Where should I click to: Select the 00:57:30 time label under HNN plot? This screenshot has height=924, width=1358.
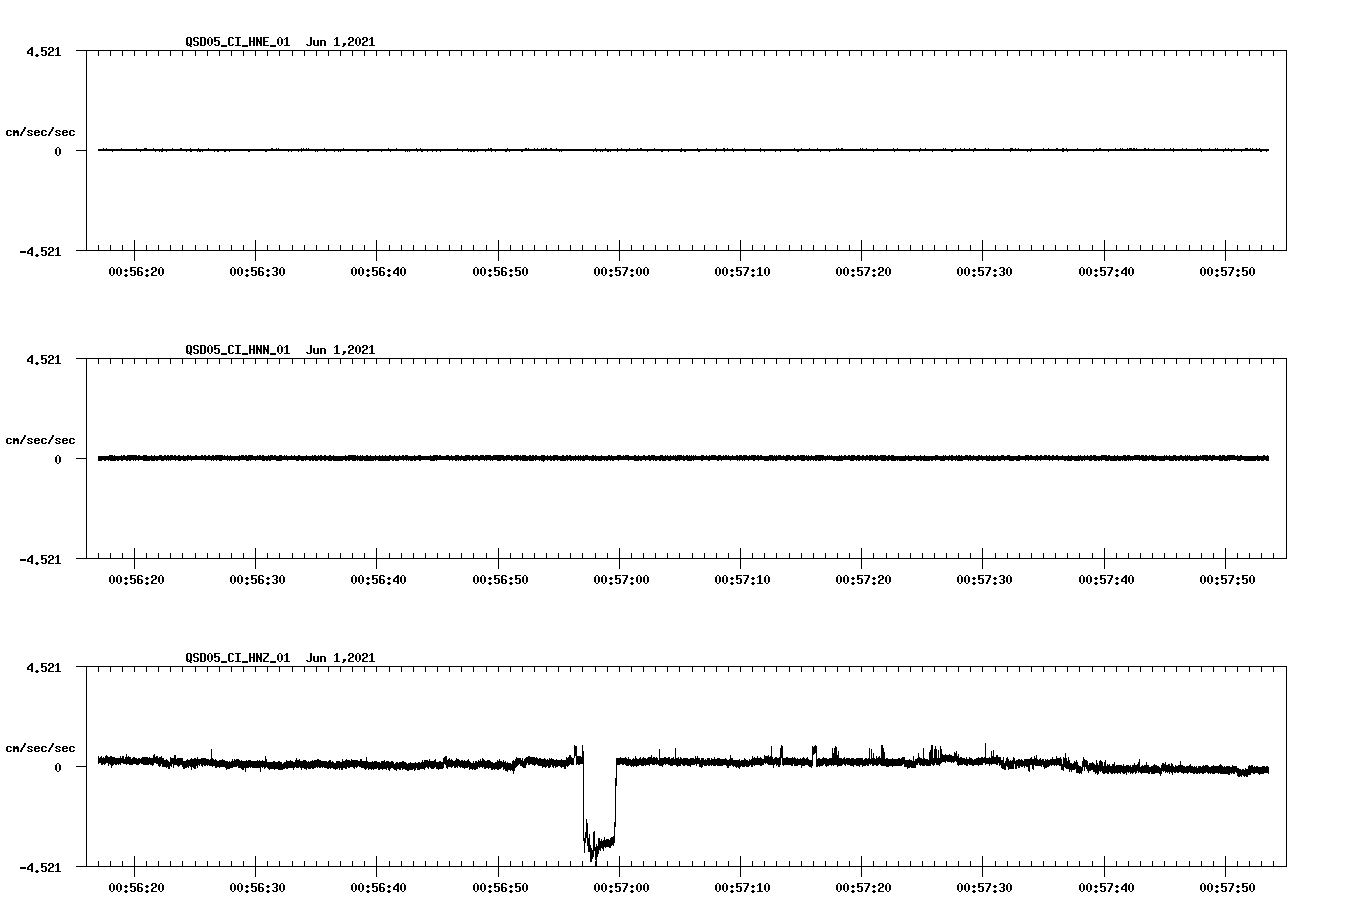(984, 579)
